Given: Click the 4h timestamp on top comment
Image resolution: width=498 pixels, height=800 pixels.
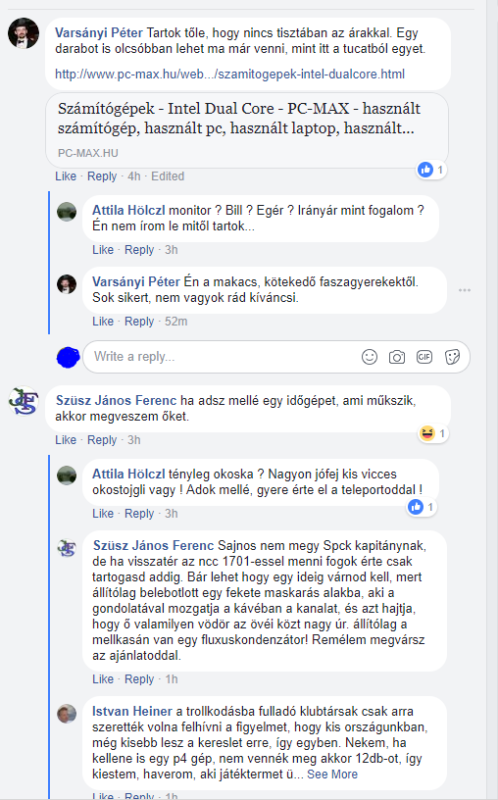Looking at the screenshot, I should point(134,176).
